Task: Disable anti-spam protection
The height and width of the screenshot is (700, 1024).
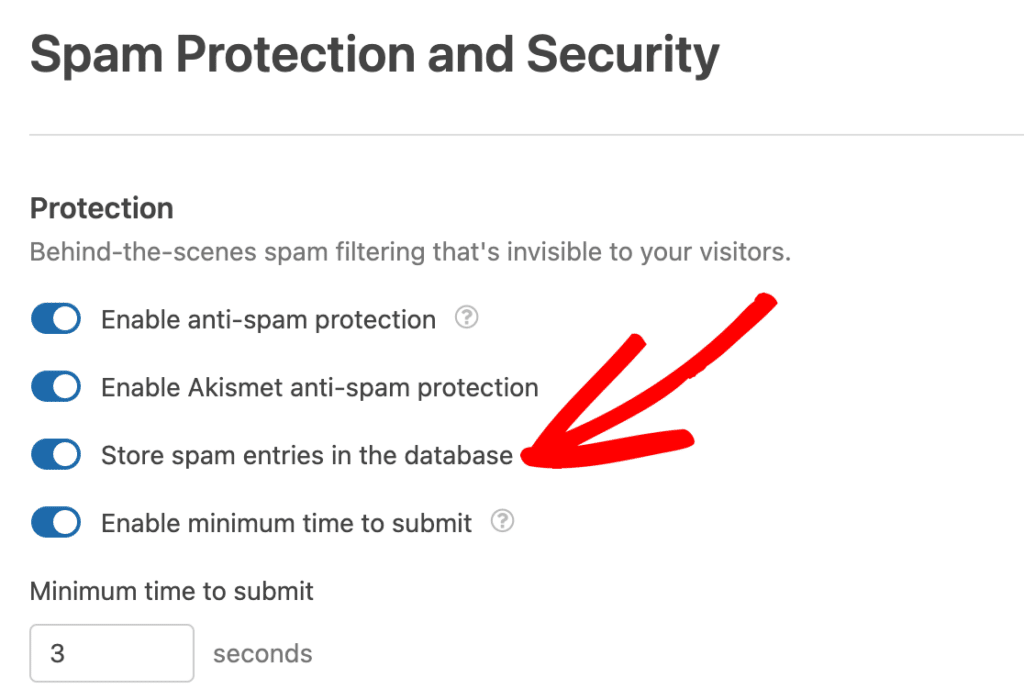Action: [x=55, y=318]
